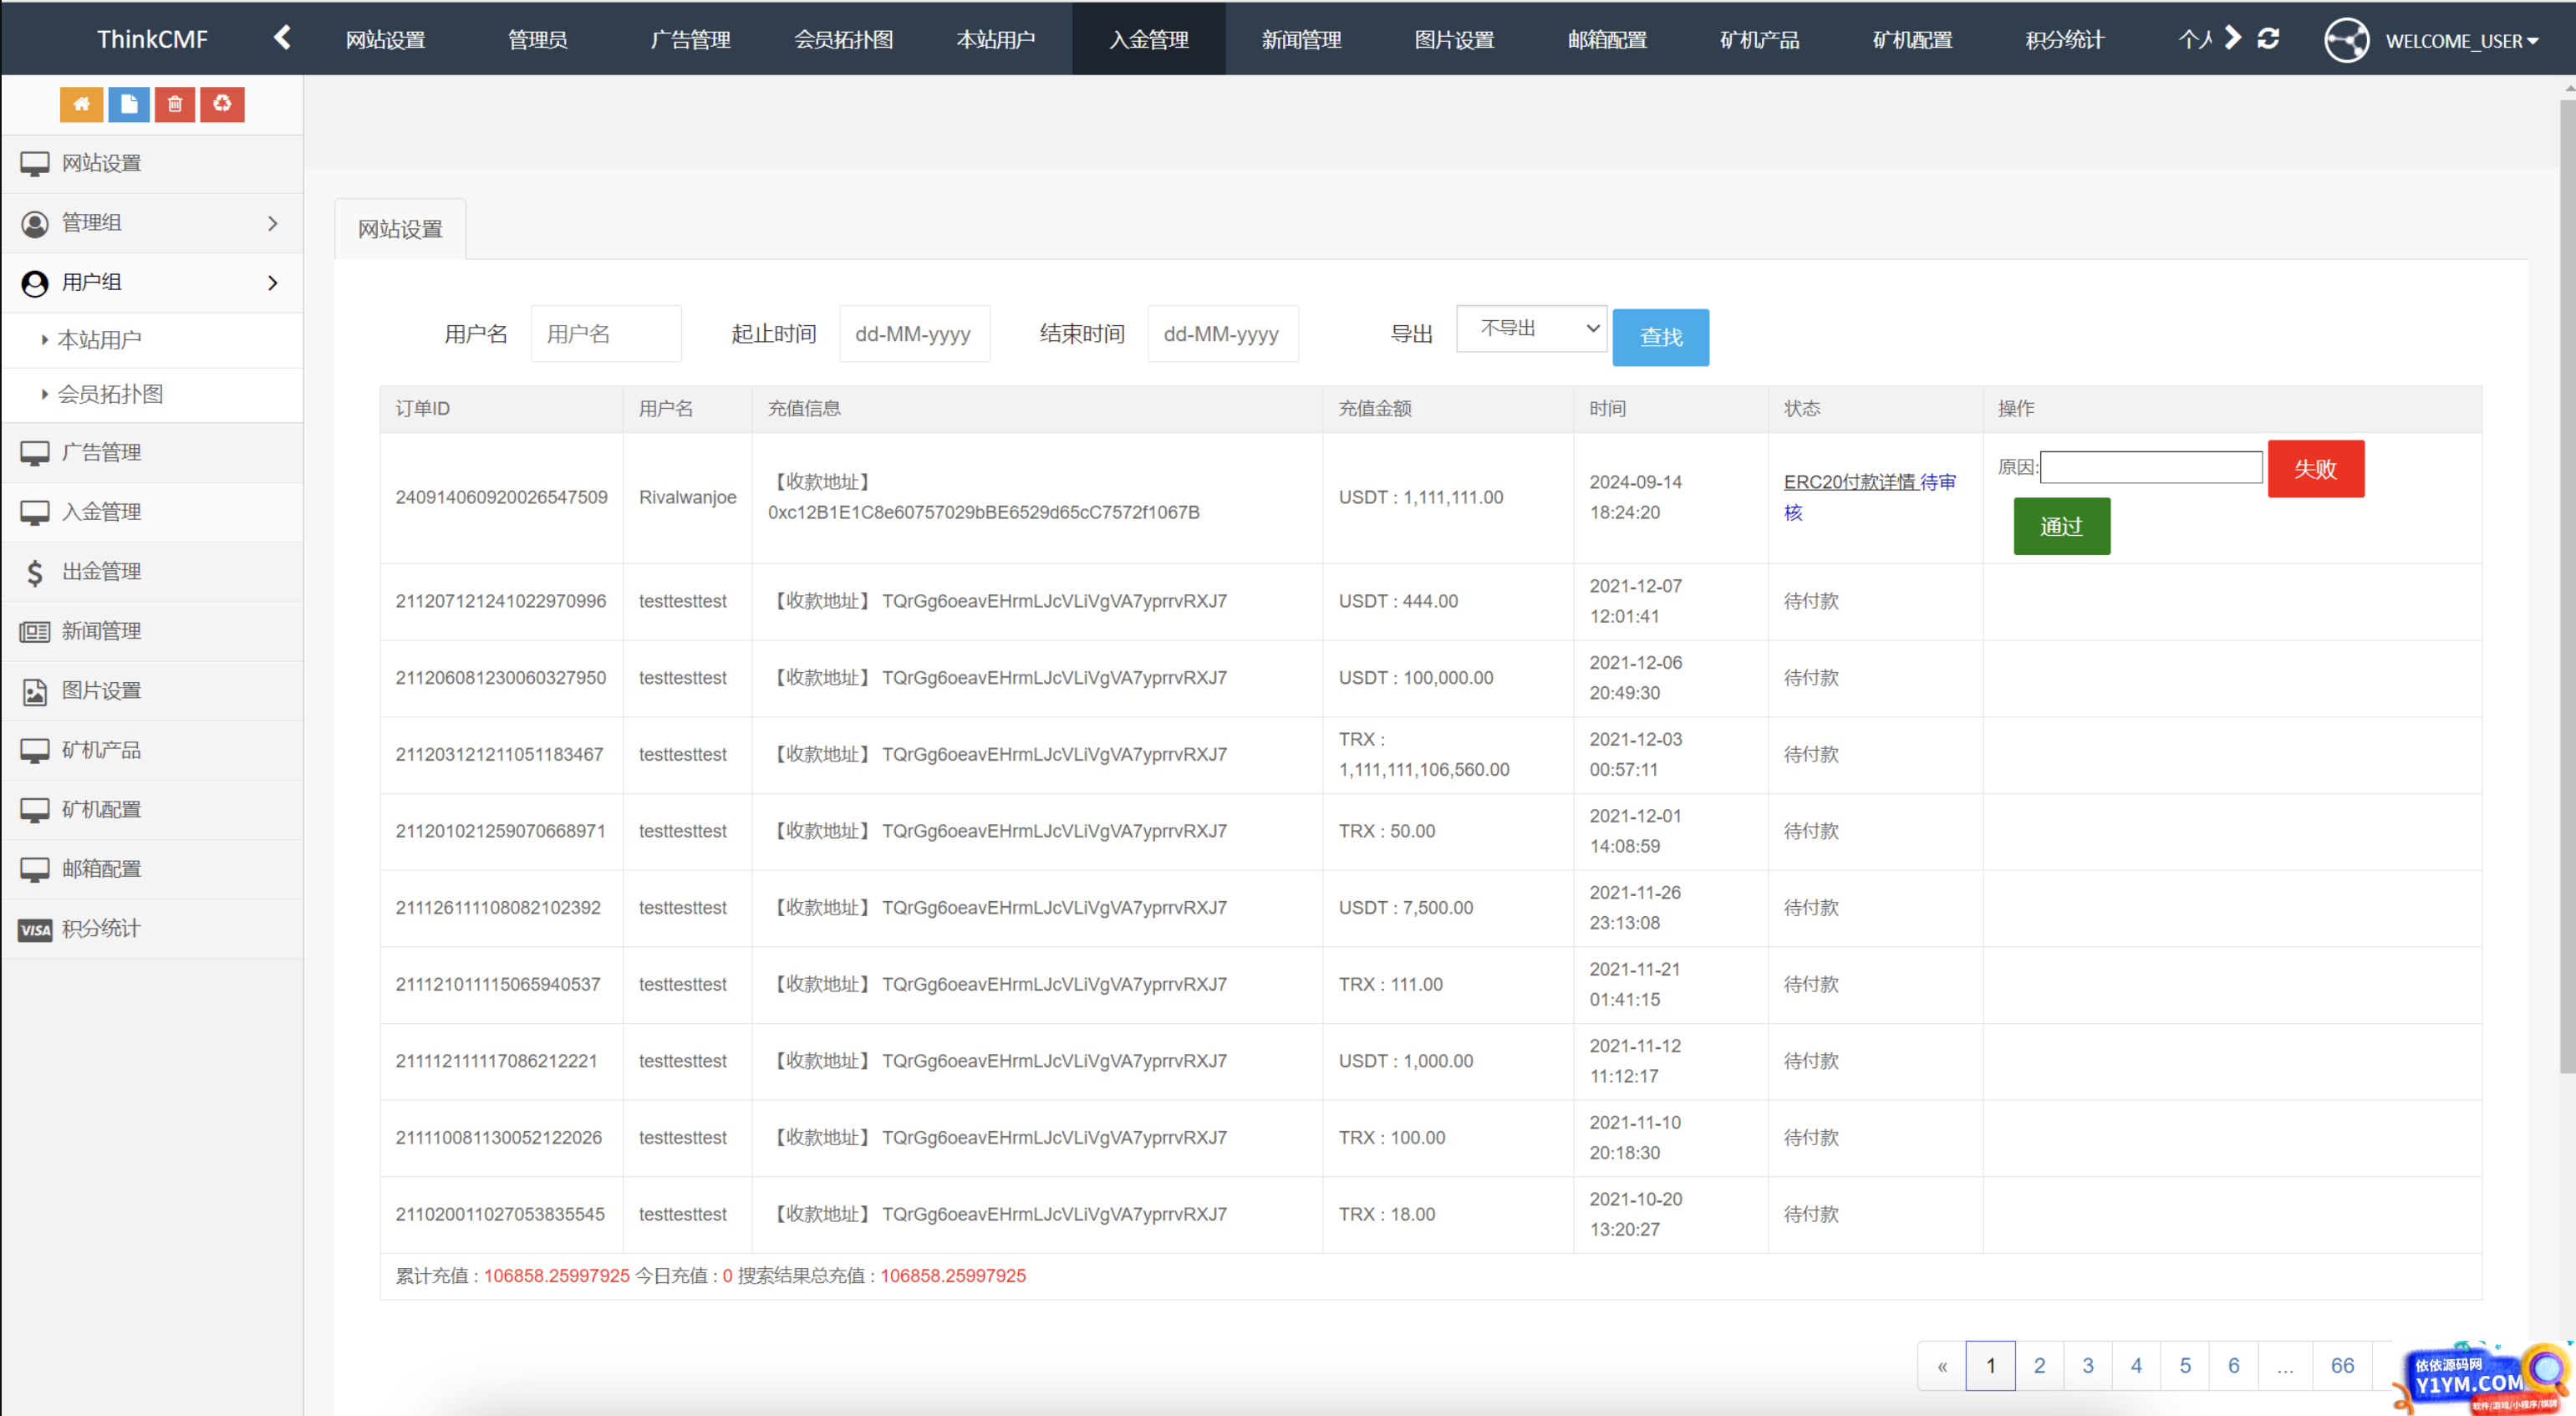This screenshot has height=1416, width=2576.
Task: Open 新闻管理 in top navigation
Action: [1301, 39]
